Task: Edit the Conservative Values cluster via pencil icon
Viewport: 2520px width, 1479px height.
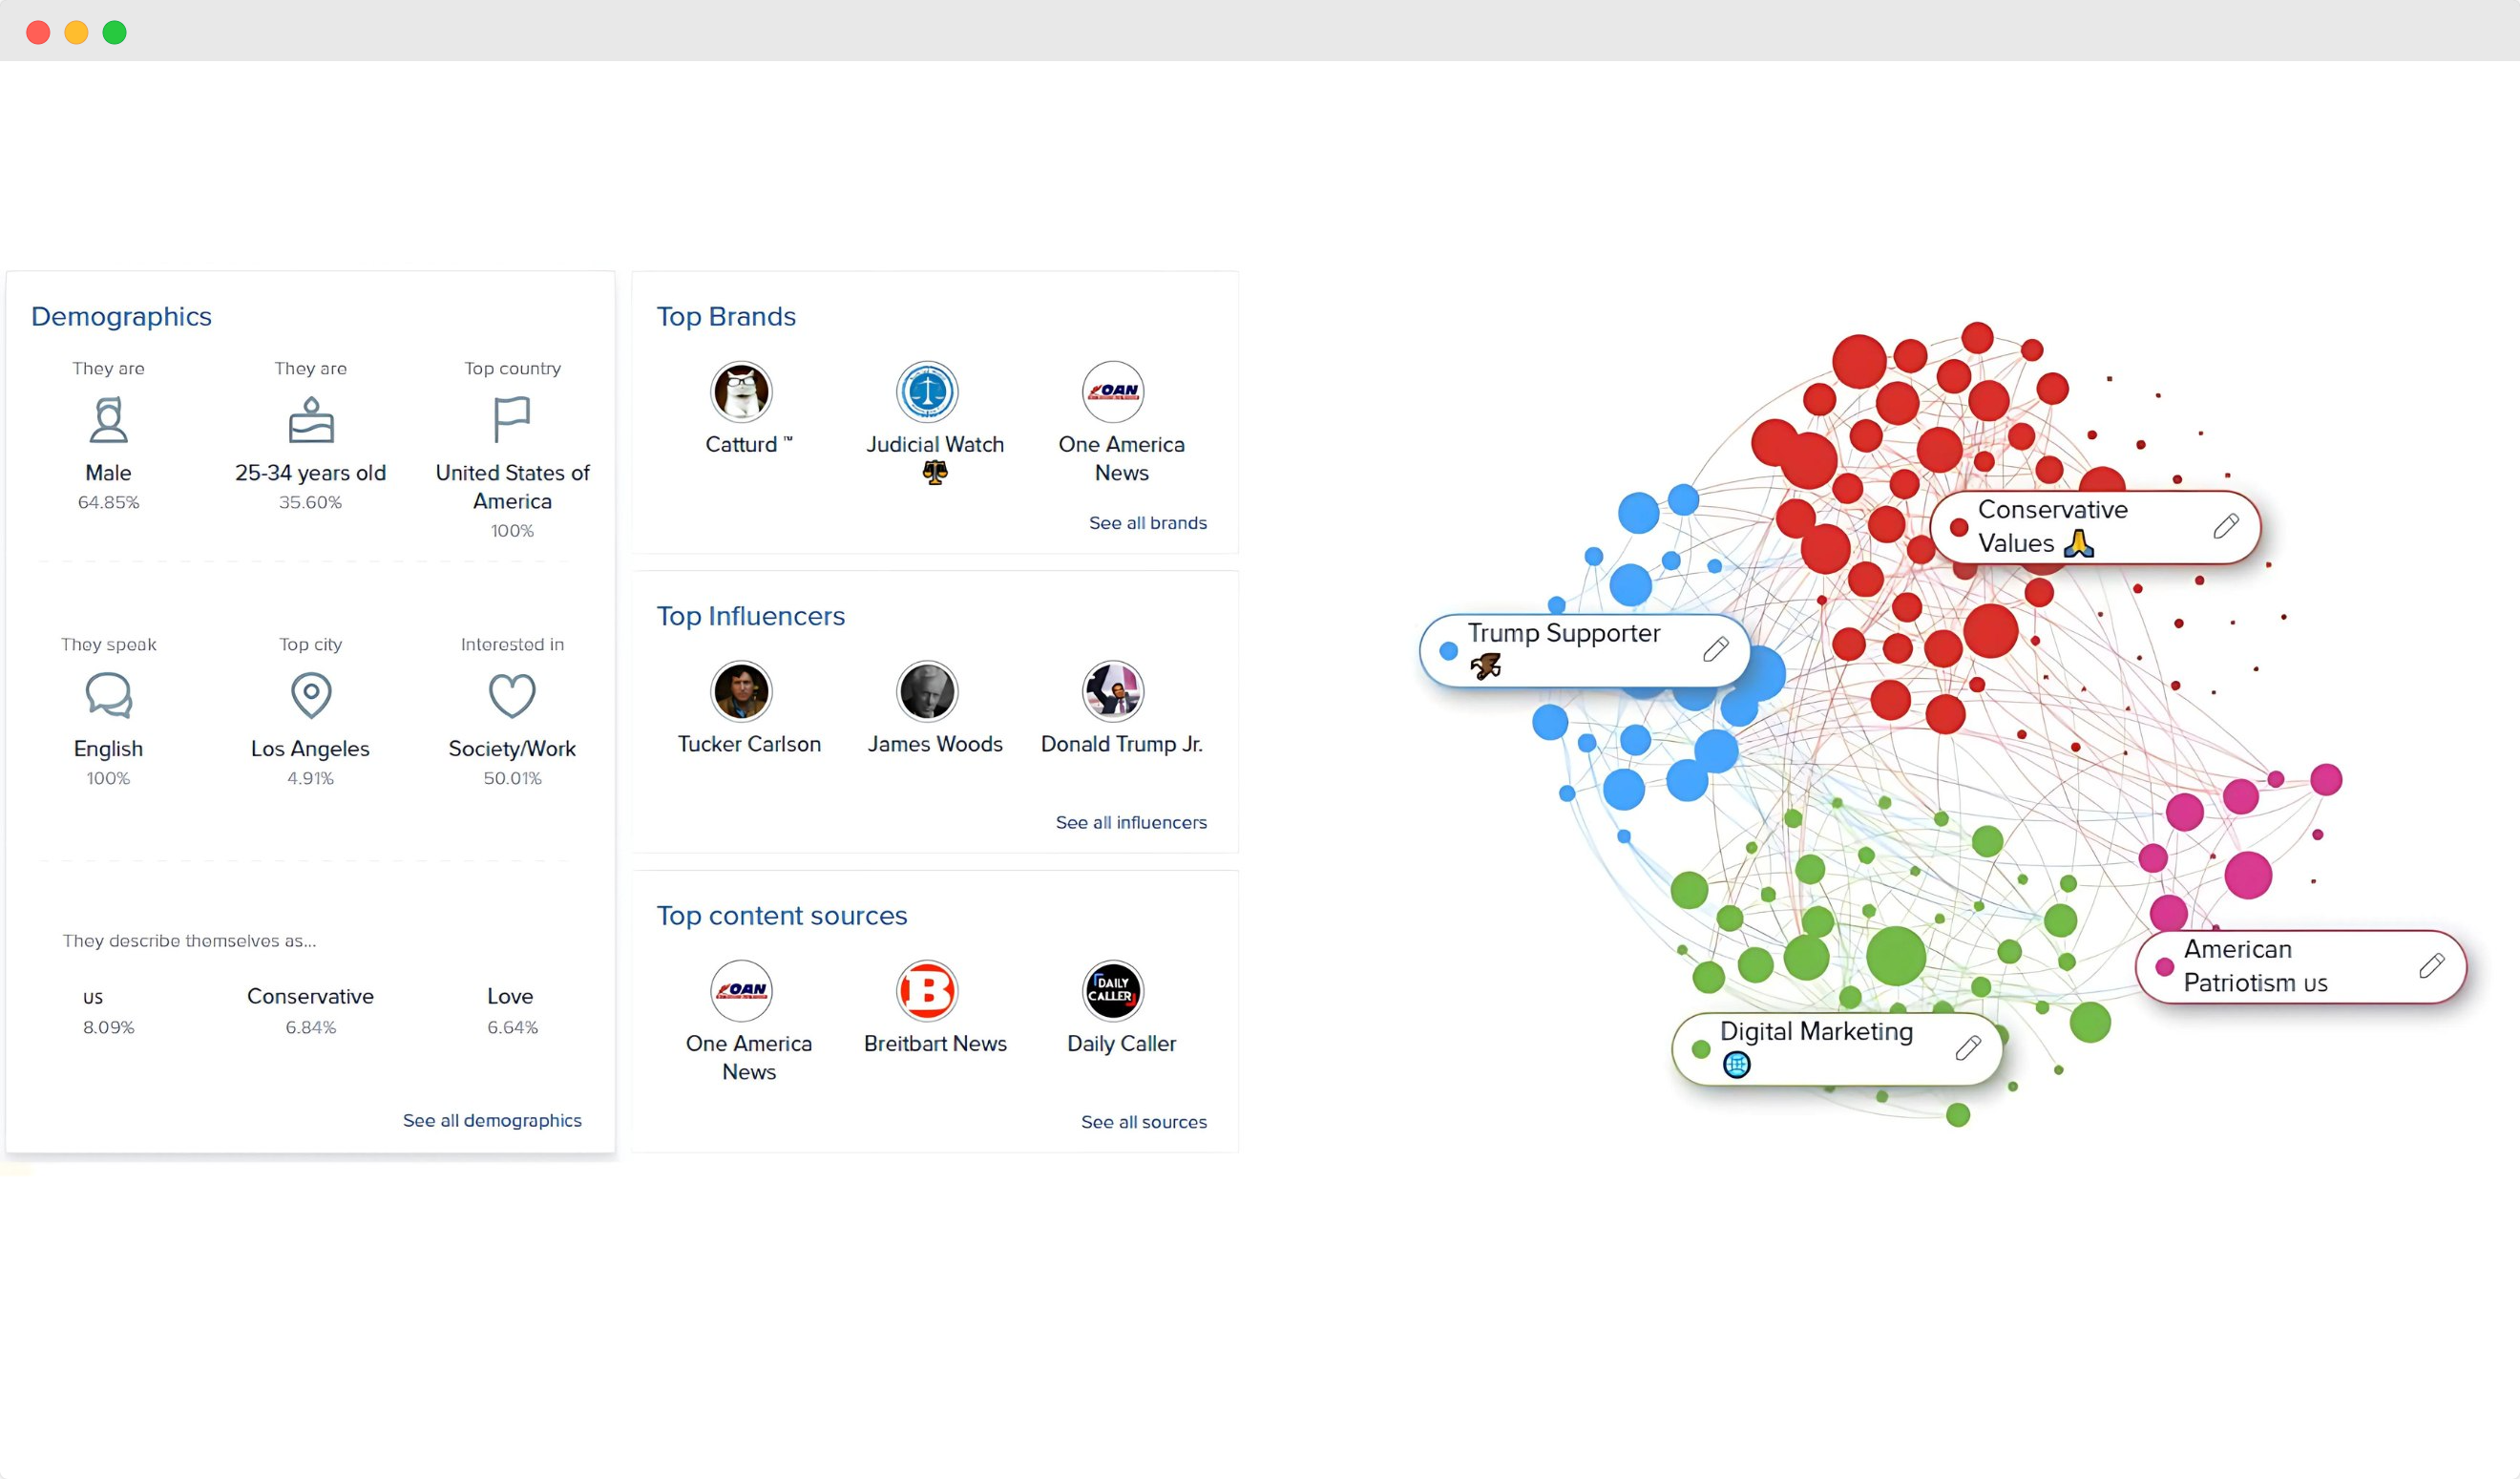Action: (x=2226, y=525)
